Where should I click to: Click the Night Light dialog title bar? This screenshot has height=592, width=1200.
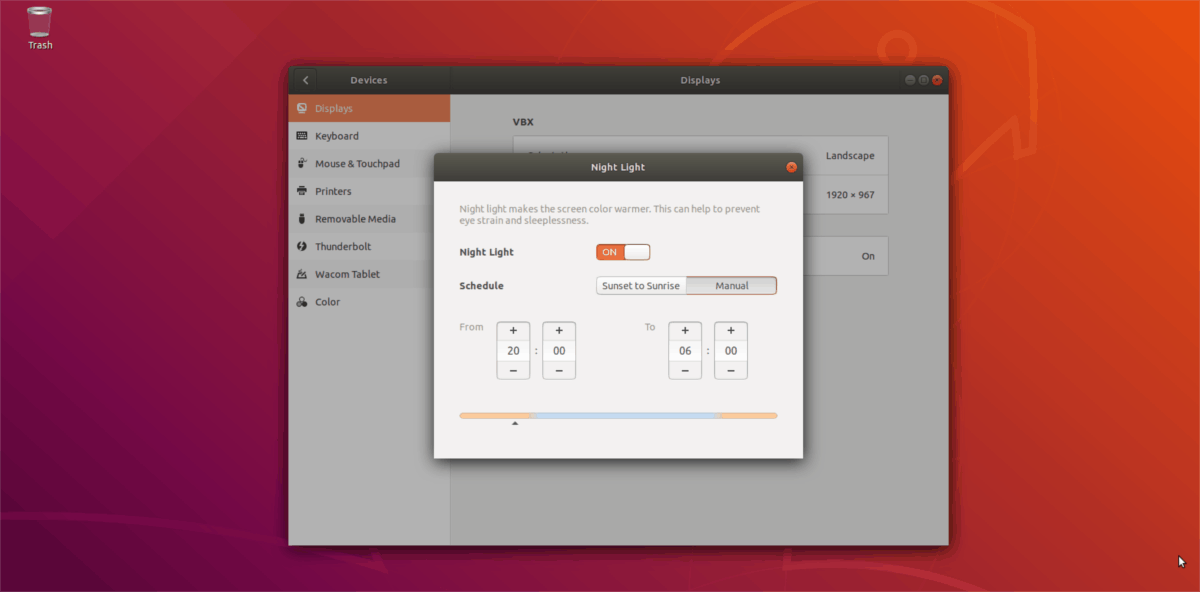click(618, 167)
